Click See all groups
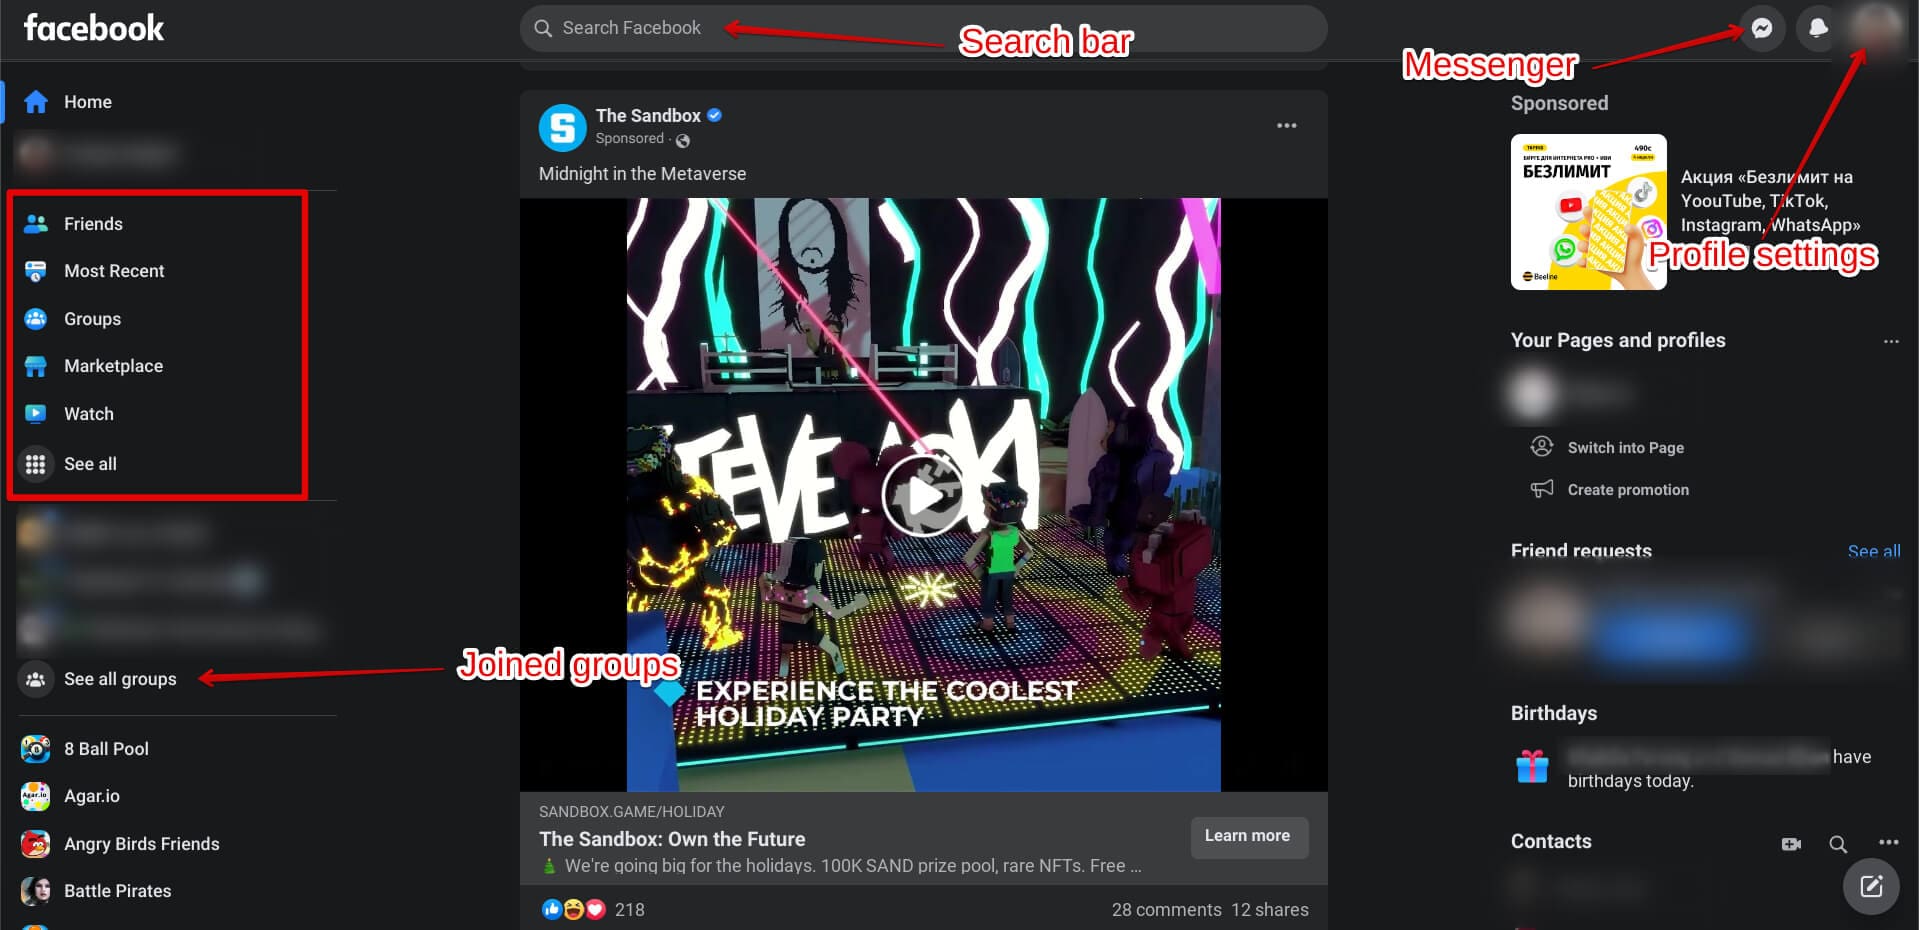1919x930 pixels. click(120, 679)
